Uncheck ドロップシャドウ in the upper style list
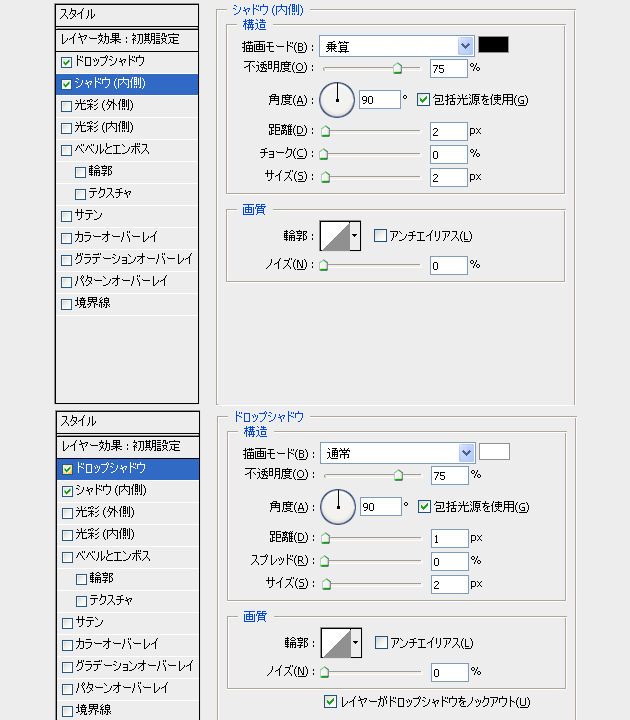This screenshot has width=630, height=720. (67, 62)
